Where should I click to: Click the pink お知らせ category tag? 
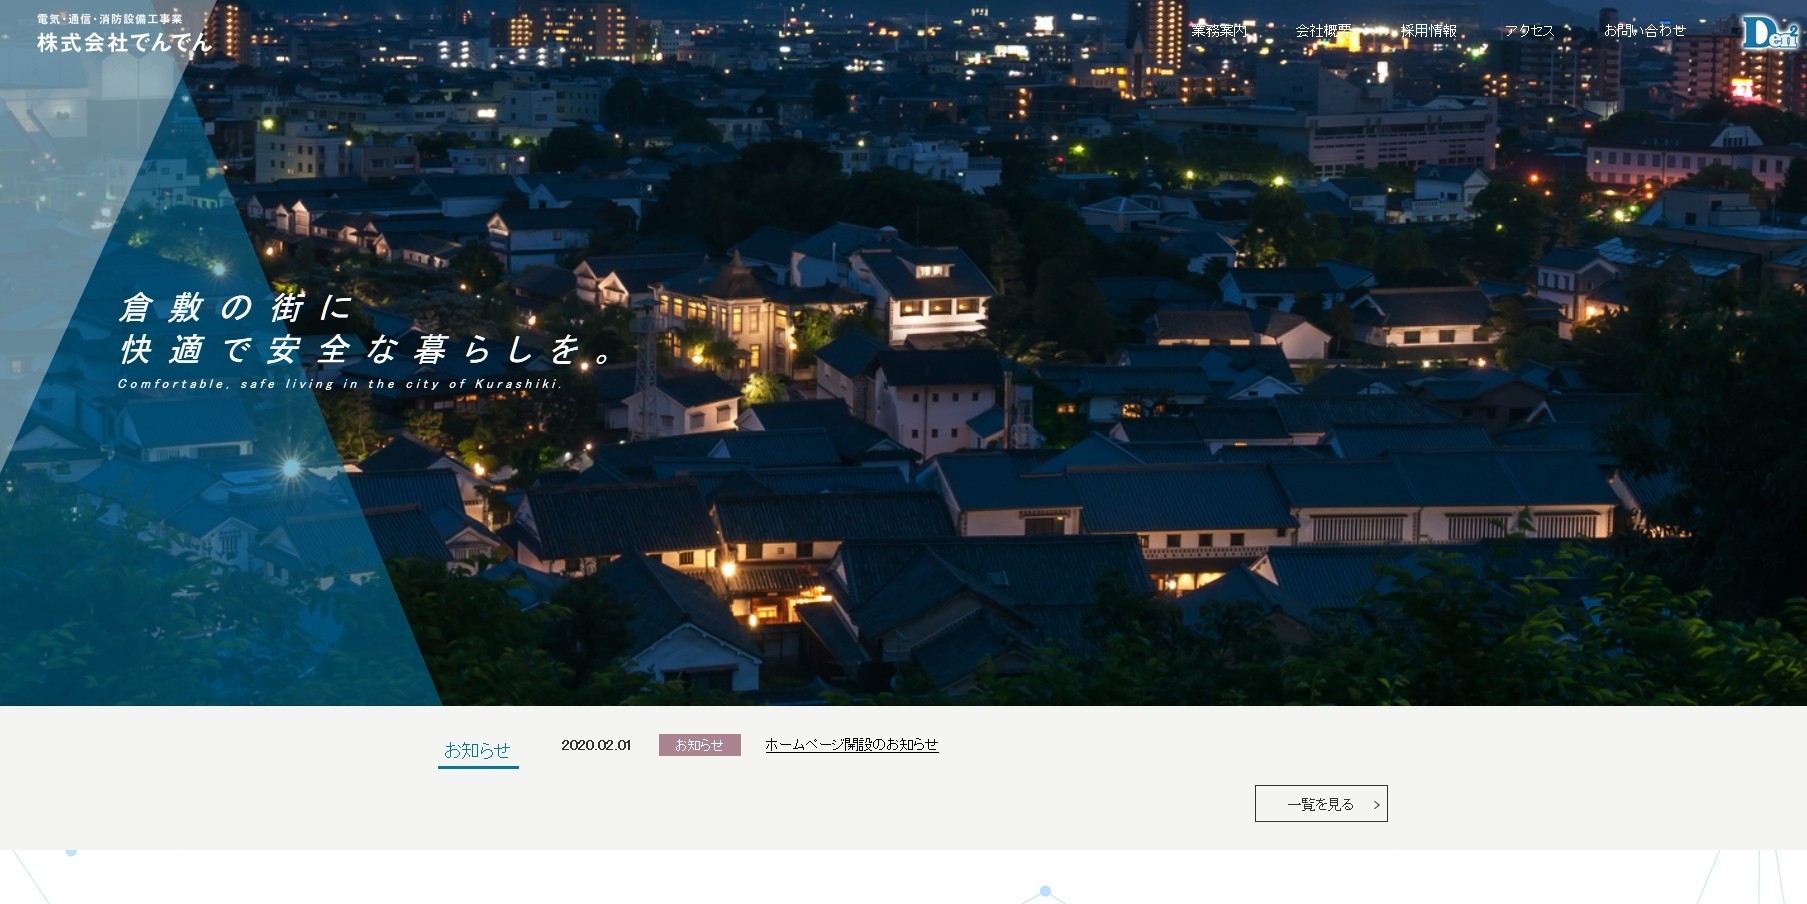[699, 745]
